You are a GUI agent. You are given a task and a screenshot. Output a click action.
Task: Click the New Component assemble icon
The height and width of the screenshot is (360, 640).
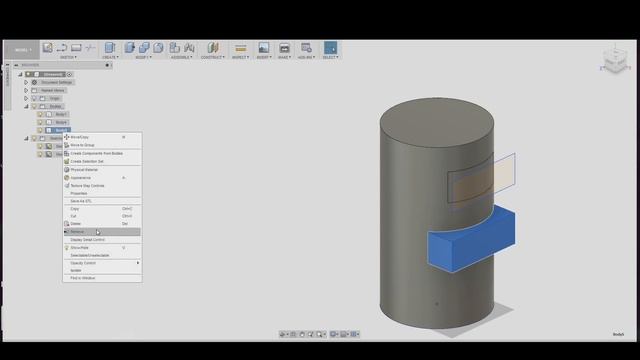point(175,48)
